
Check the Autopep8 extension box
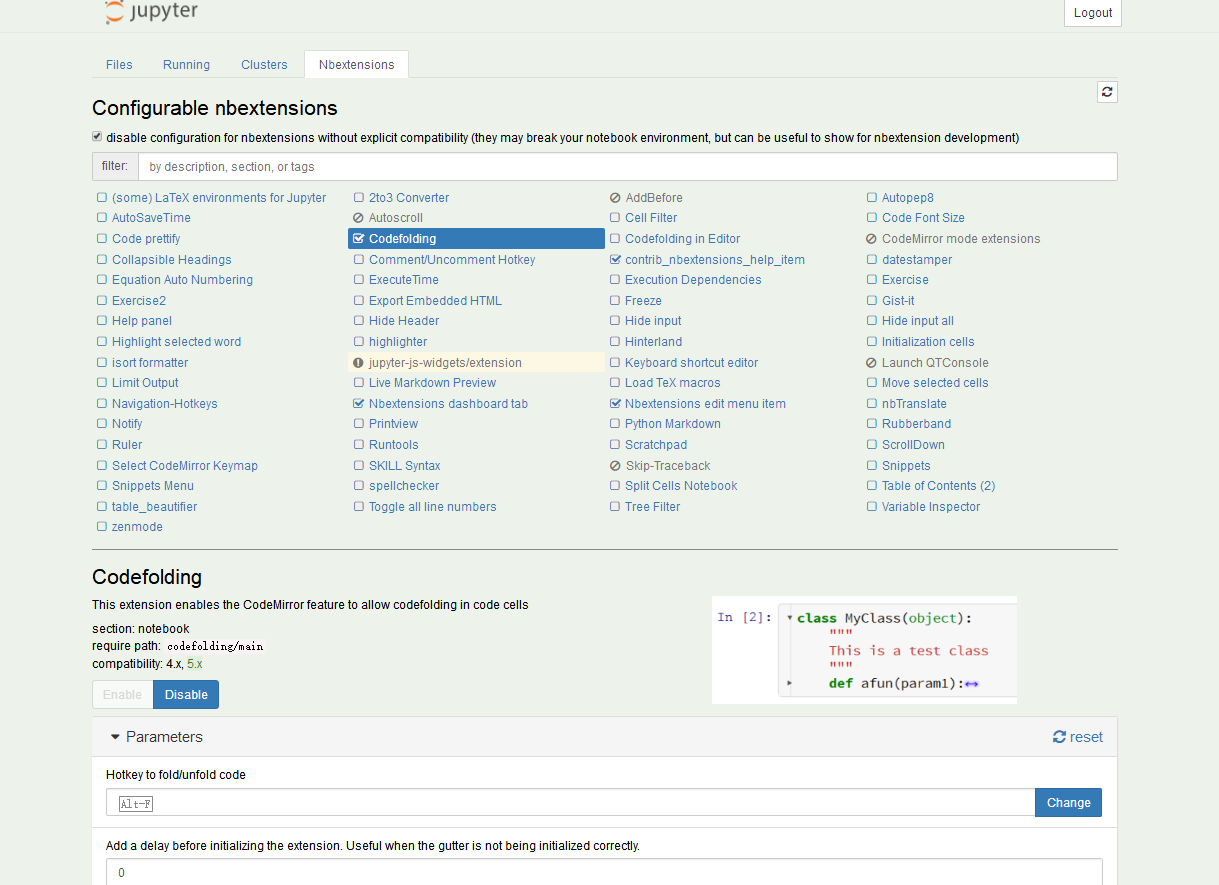click(x=872, y=198)
